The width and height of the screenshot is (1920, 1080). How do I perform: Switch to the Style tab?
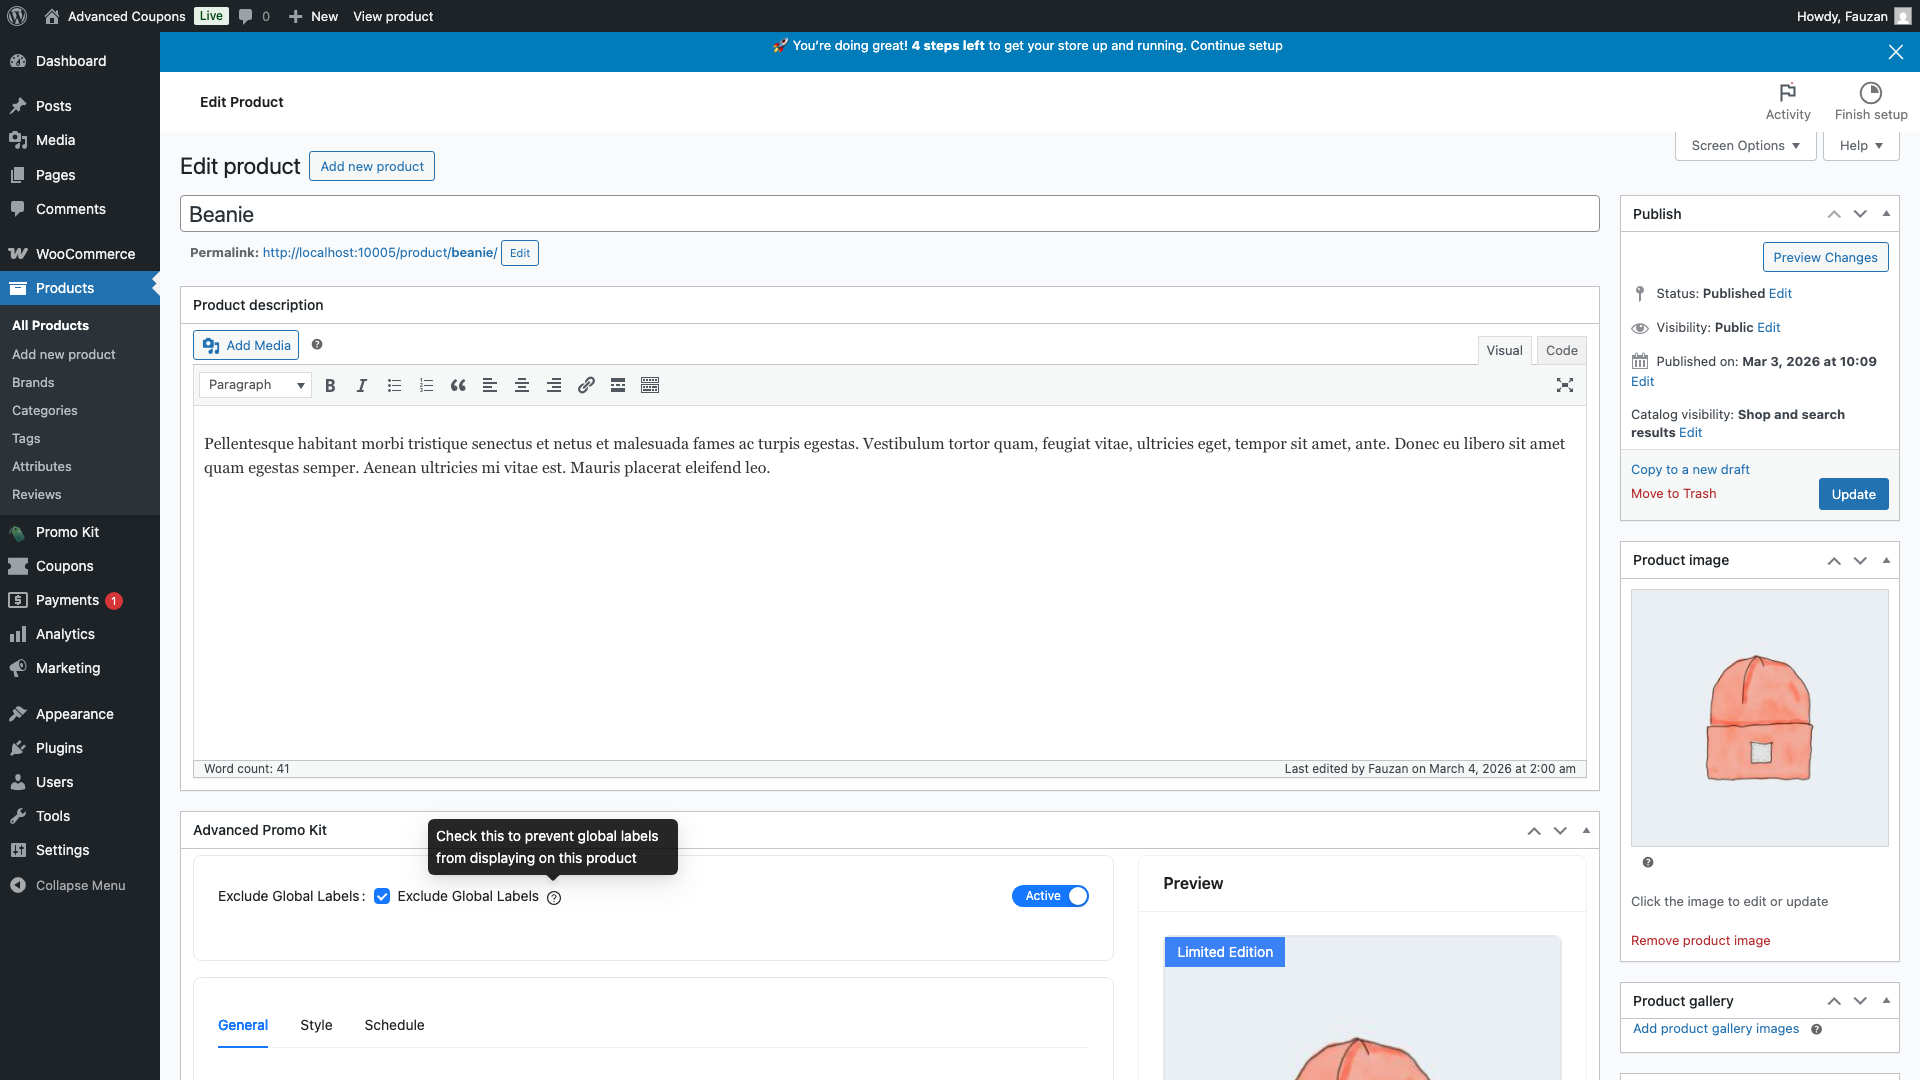click(x=316, y=1025)
